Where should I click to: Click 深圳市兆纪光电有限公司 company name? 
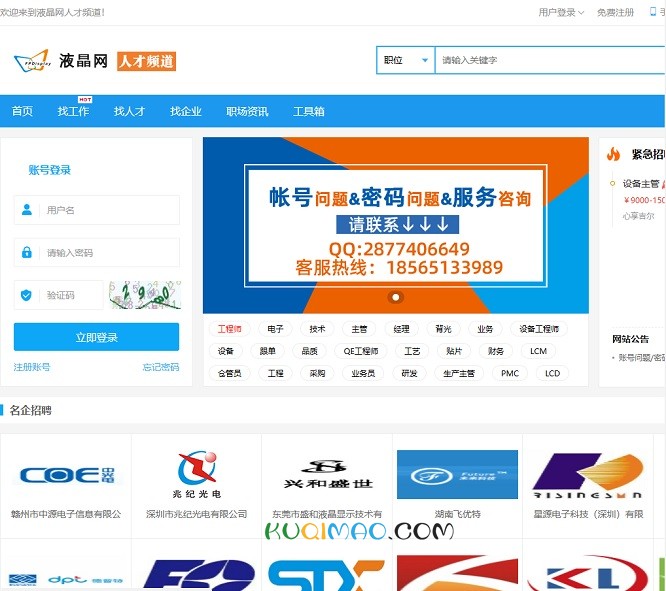197,514
